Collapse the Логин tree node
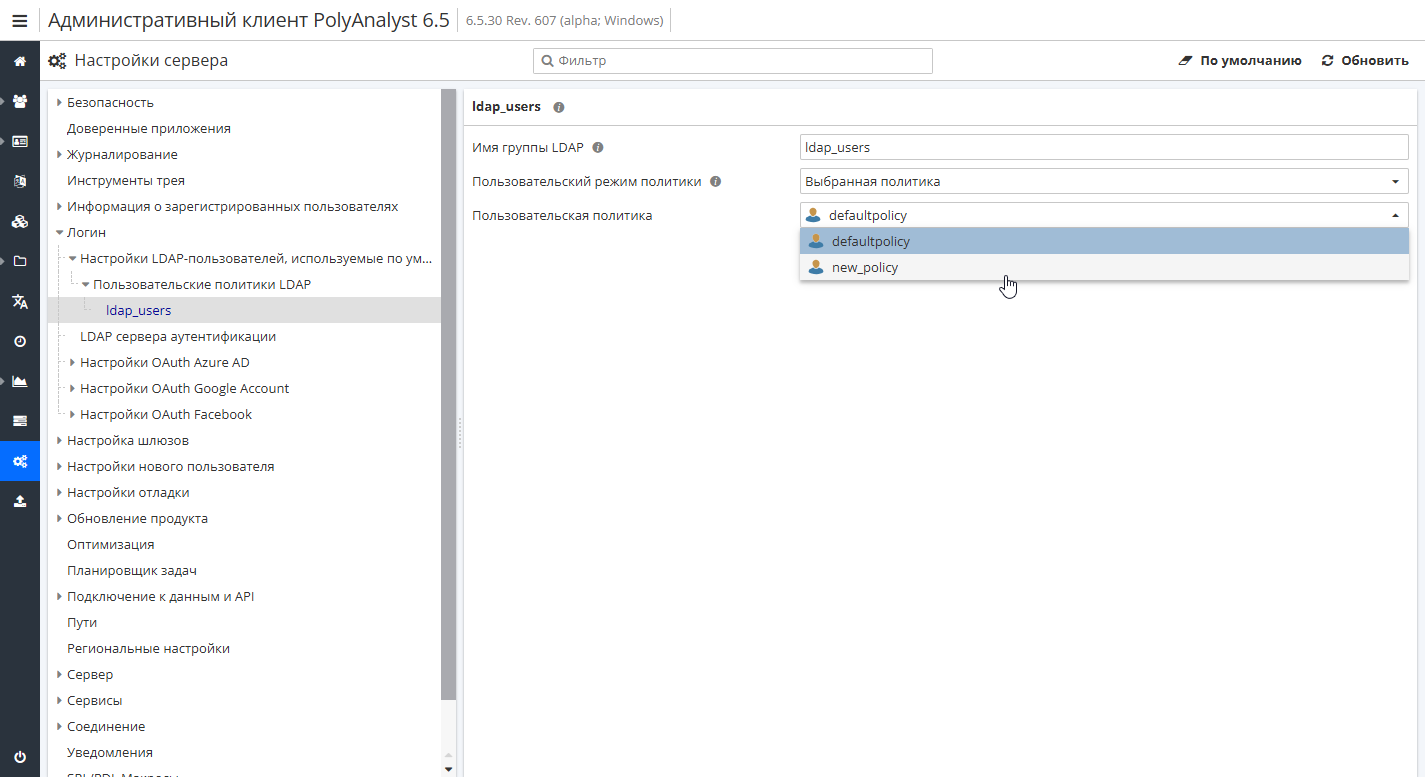Image resolution: width=1425 pixels, height=777 pixels. pos(60,233)
